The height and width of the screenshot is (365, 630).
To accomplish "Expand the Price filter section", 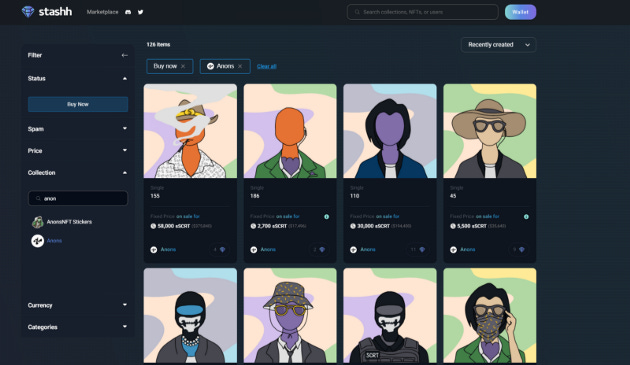I will pyautogui.click(x=78, y=151).
